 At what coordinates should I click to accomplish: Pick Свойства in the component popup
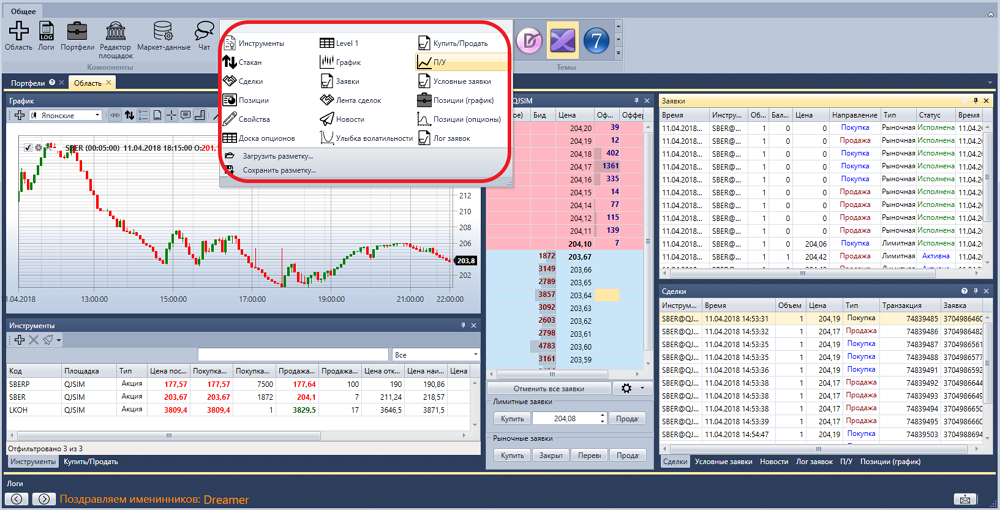(247, 119)
